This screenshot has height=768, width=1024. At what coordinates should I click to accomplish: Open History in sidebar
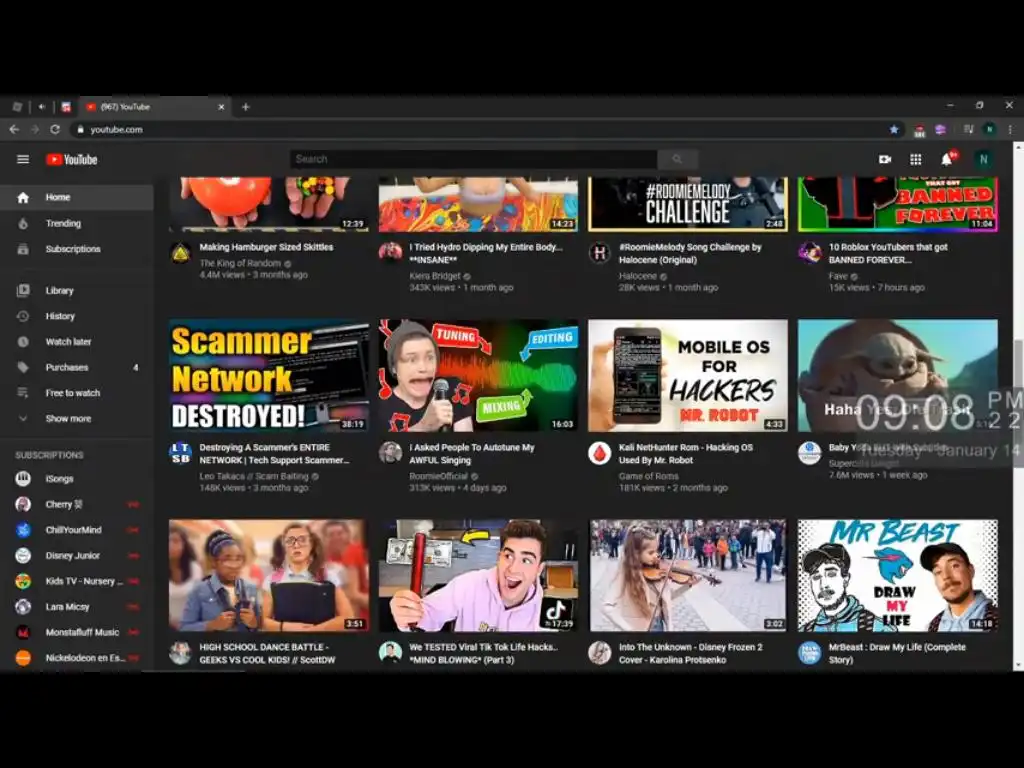click(x=76, y=316)
